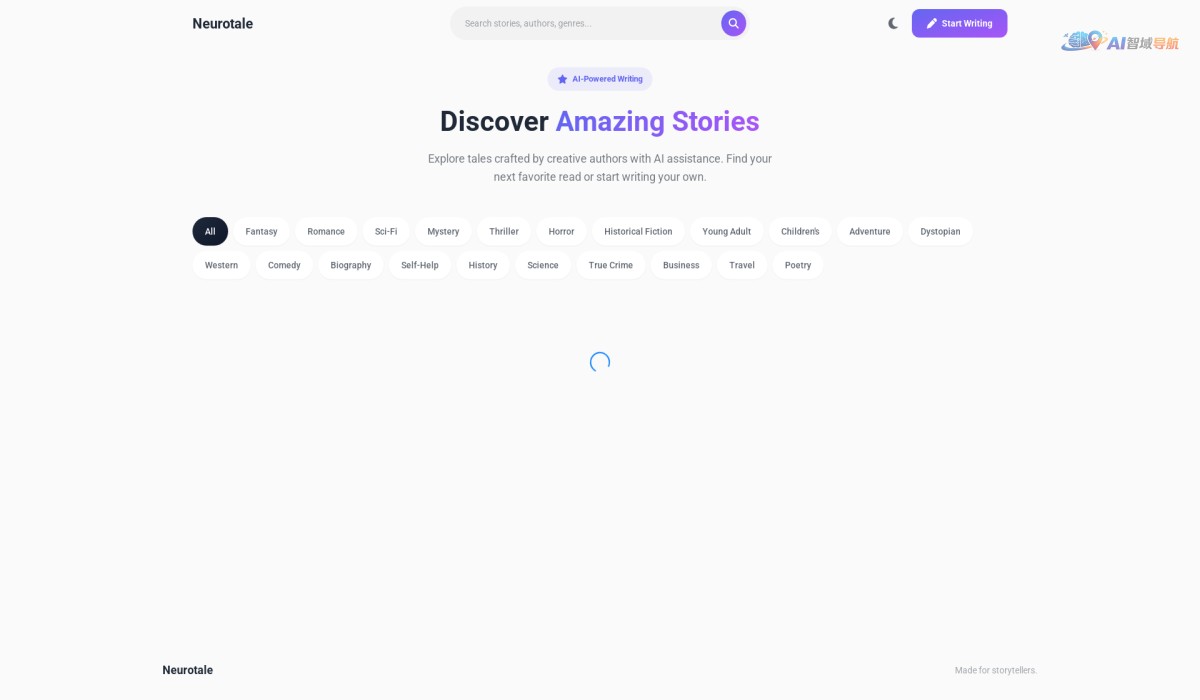Click the purple search magnifier icon

pyautogui.click(x=733, y=23)
